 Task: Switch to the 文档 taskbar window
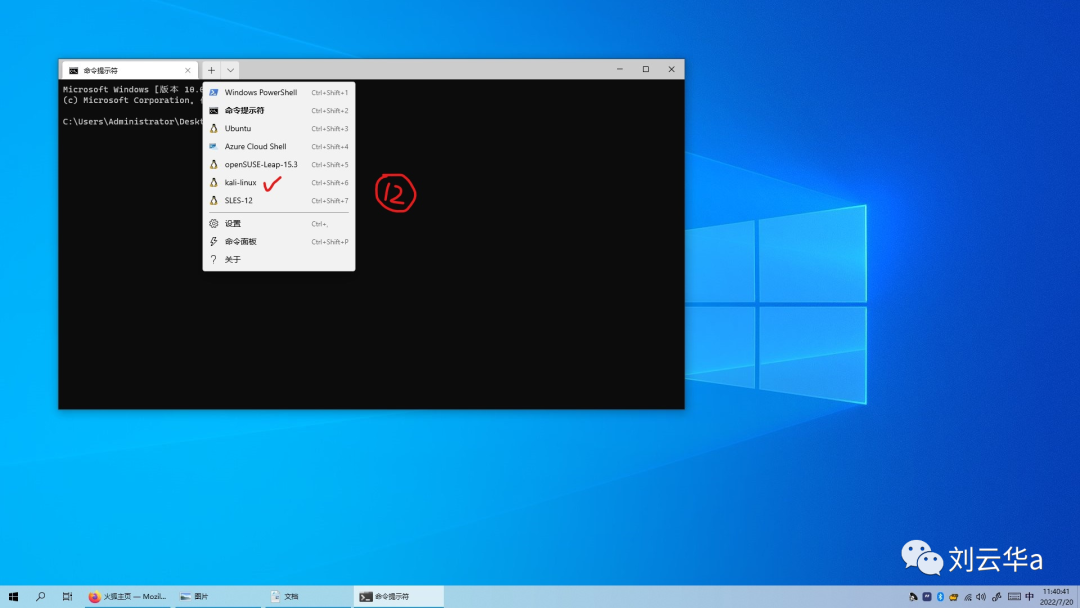click(x=307, y=597)
